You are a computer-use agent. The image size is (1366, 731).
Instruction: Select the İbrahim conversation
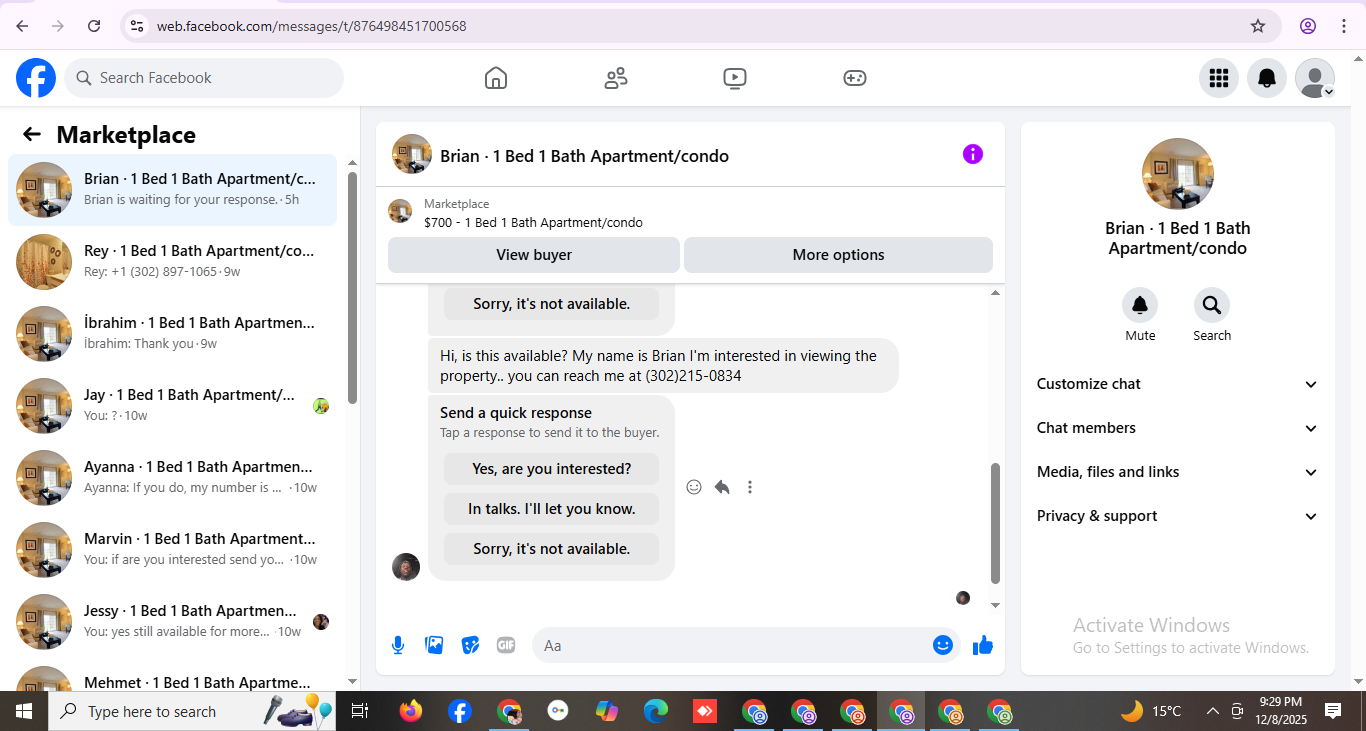click(x=172, y=334)
